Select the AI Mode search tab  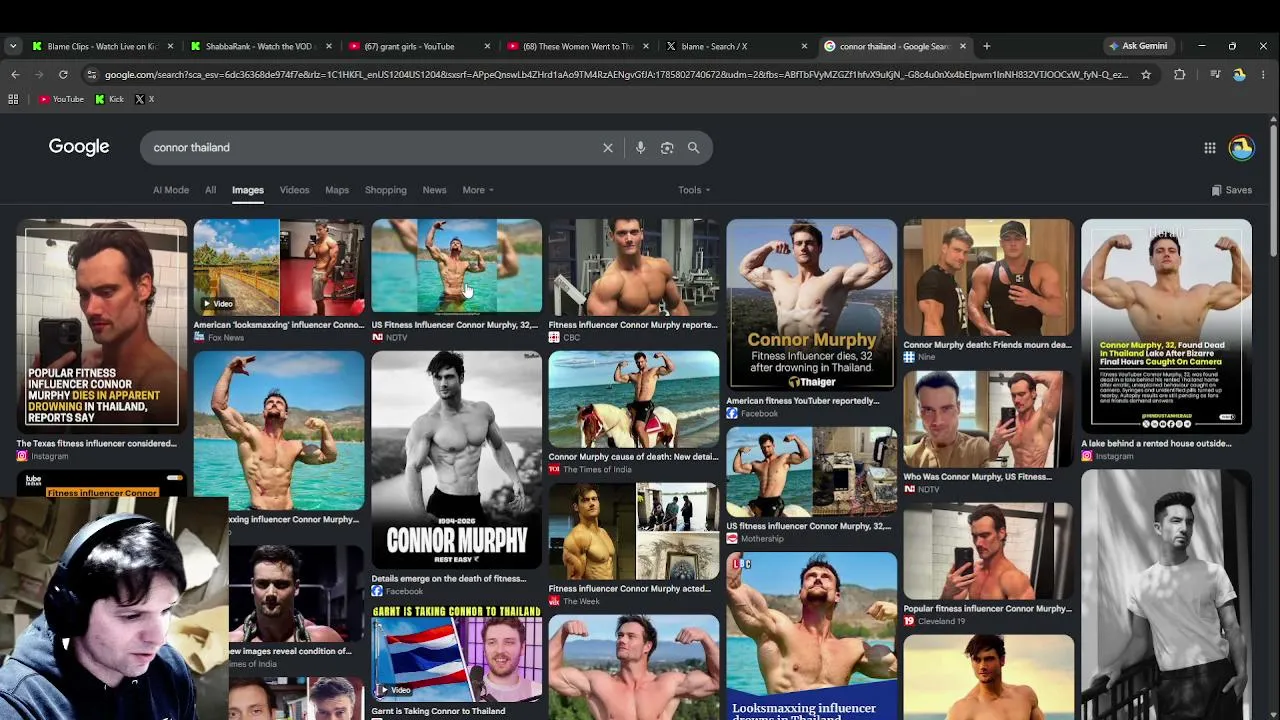click(171, 190)
